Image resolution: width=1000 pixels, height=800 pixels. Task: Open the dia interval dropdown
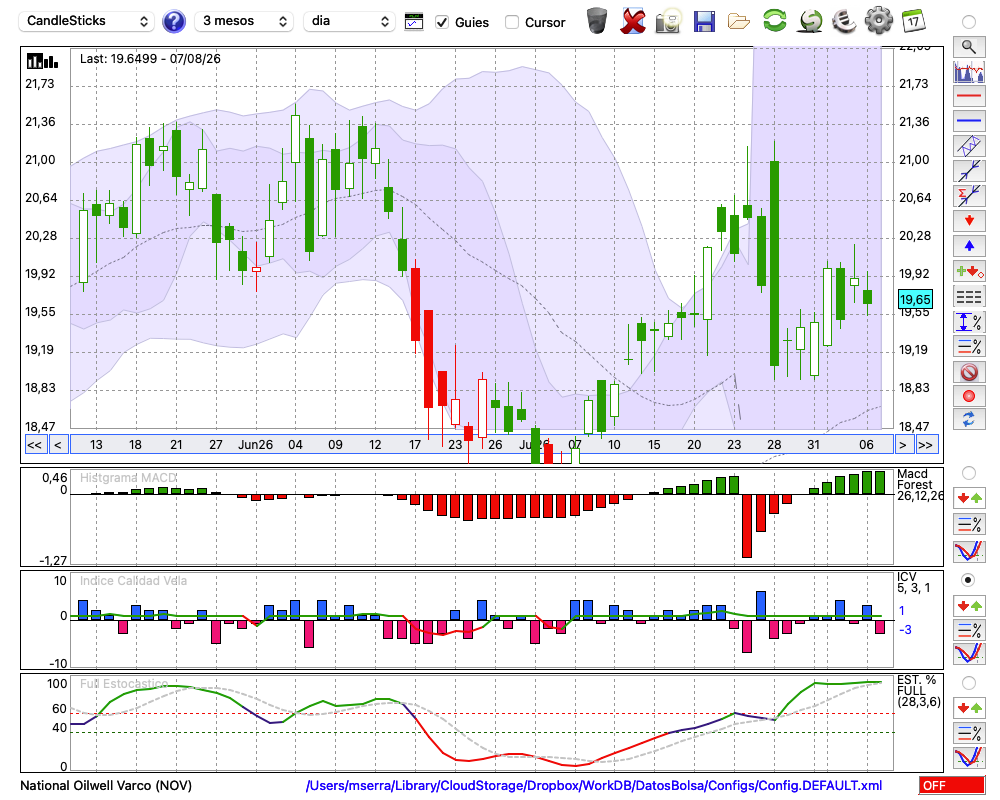pyautogui.click(x=349, y=21)
